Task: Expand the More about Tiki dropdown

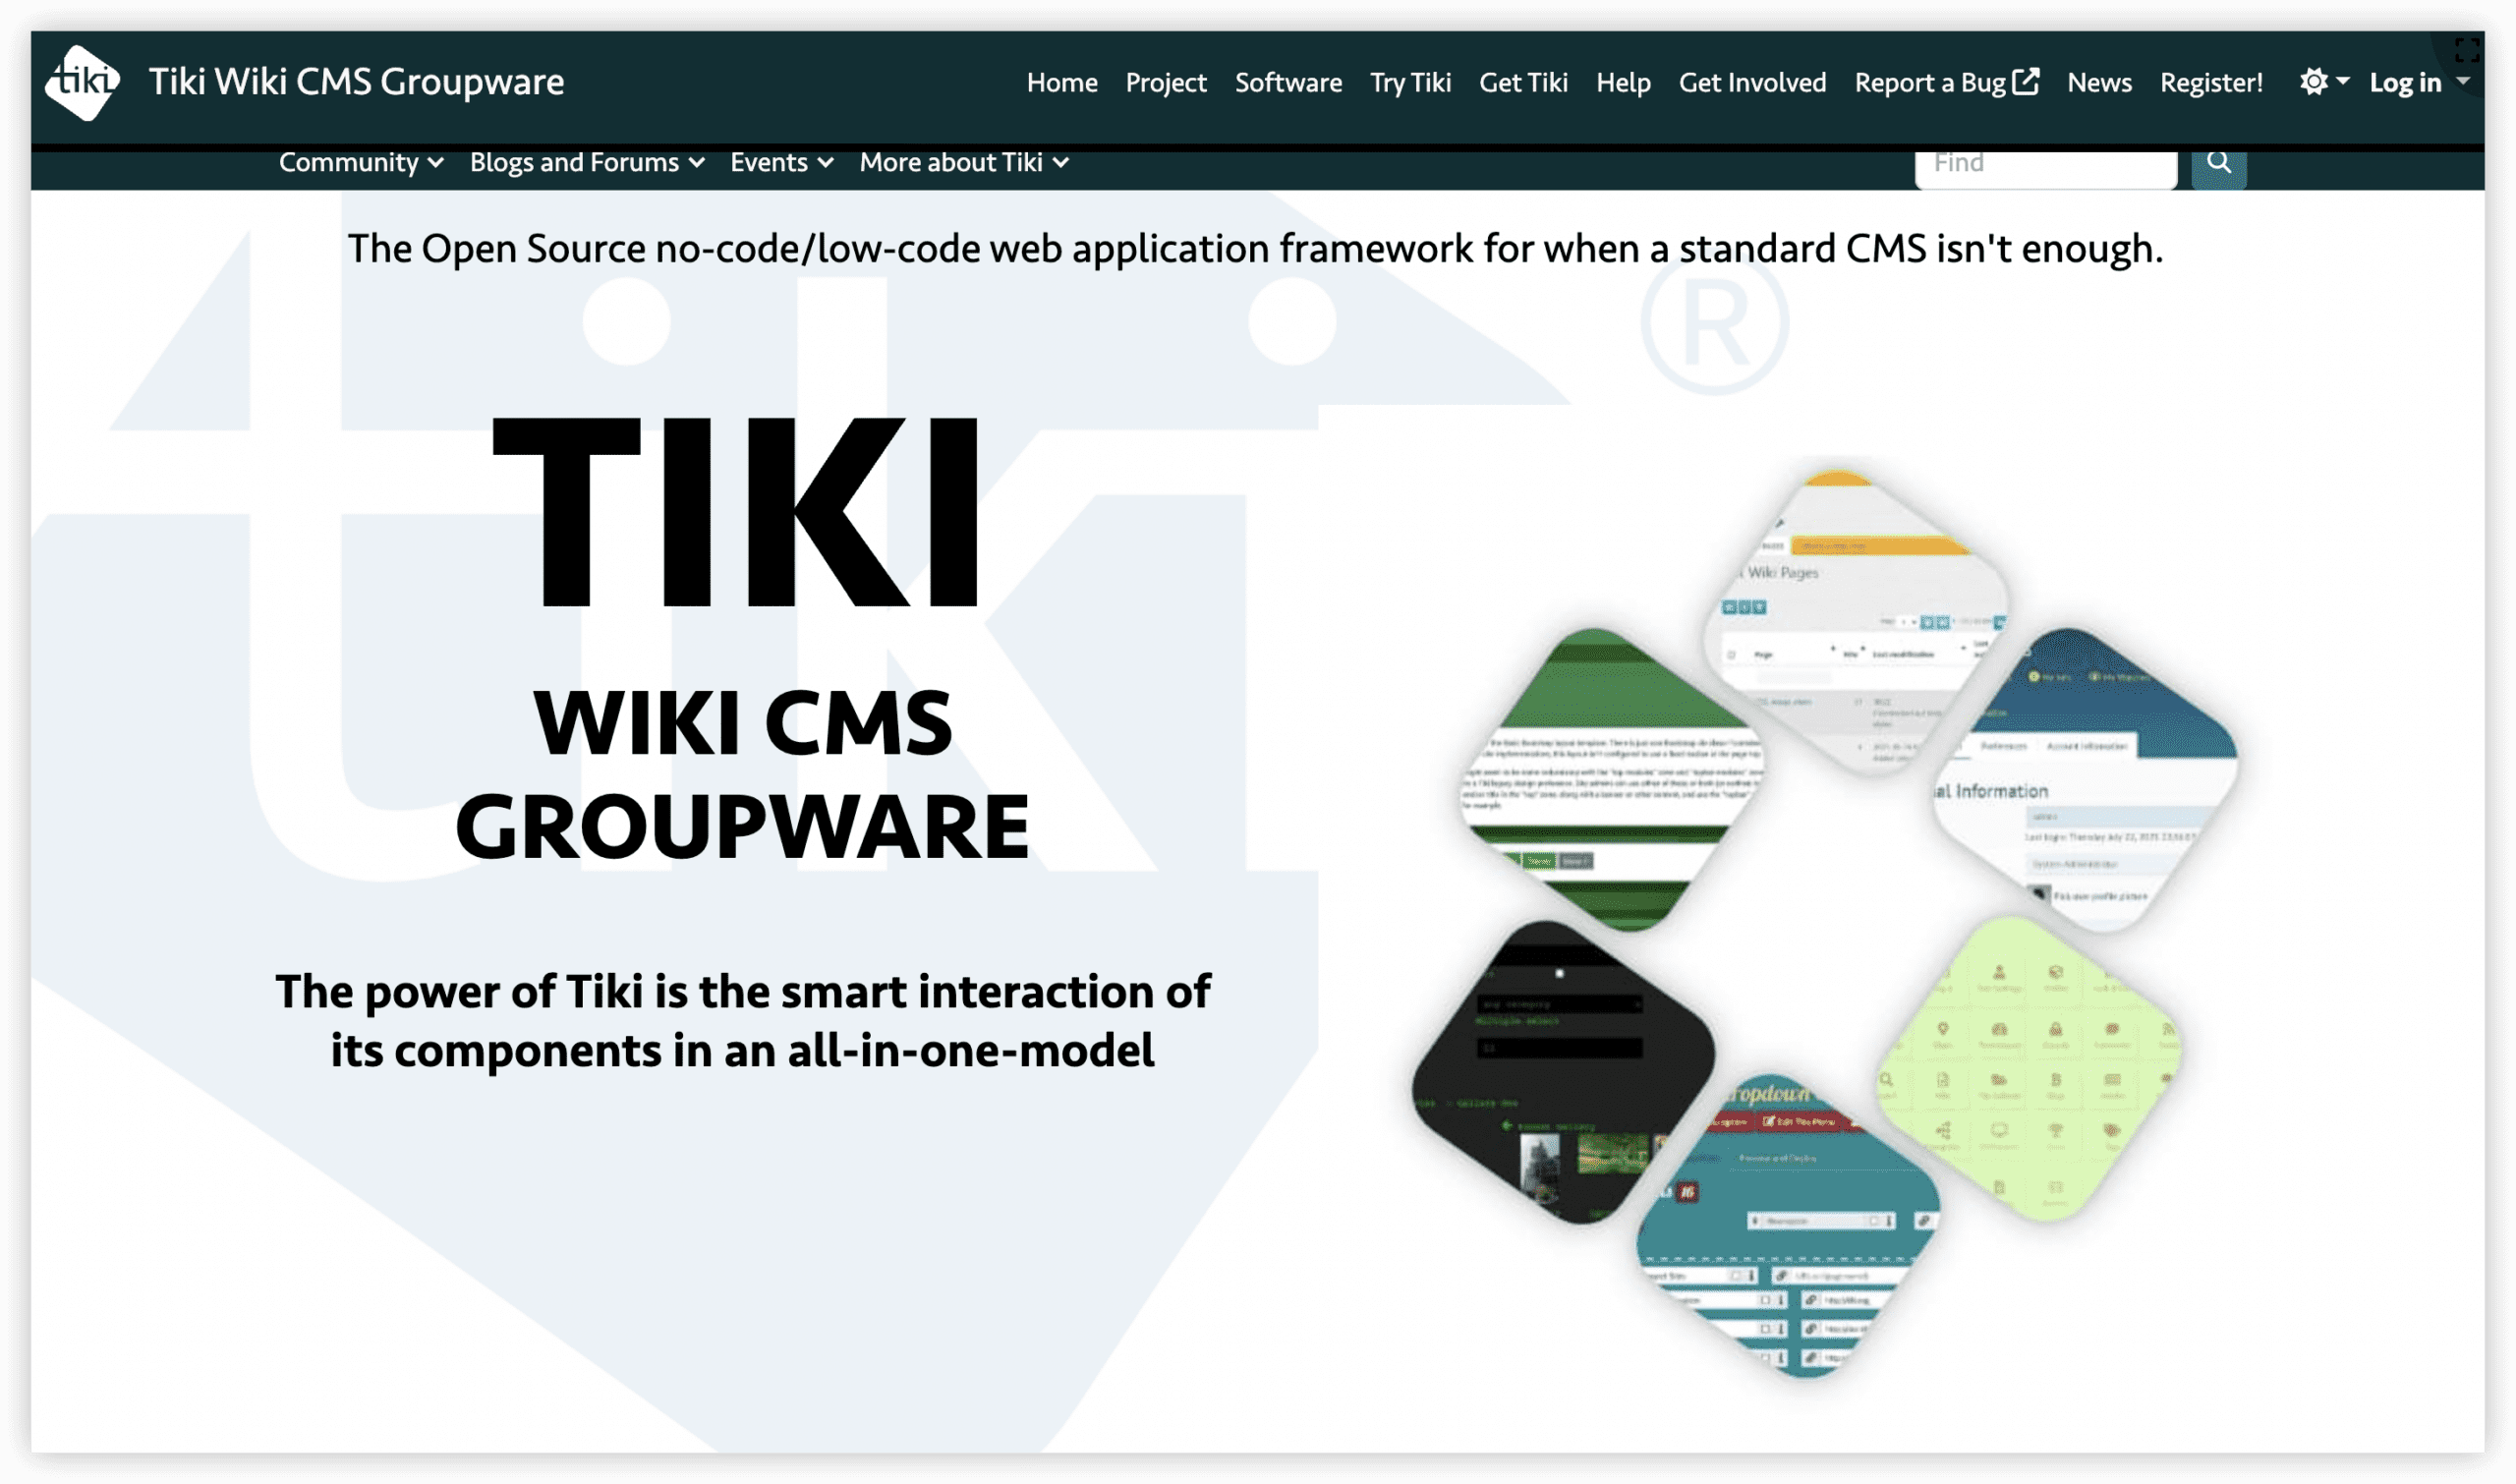Action: (x=963, y=162)
